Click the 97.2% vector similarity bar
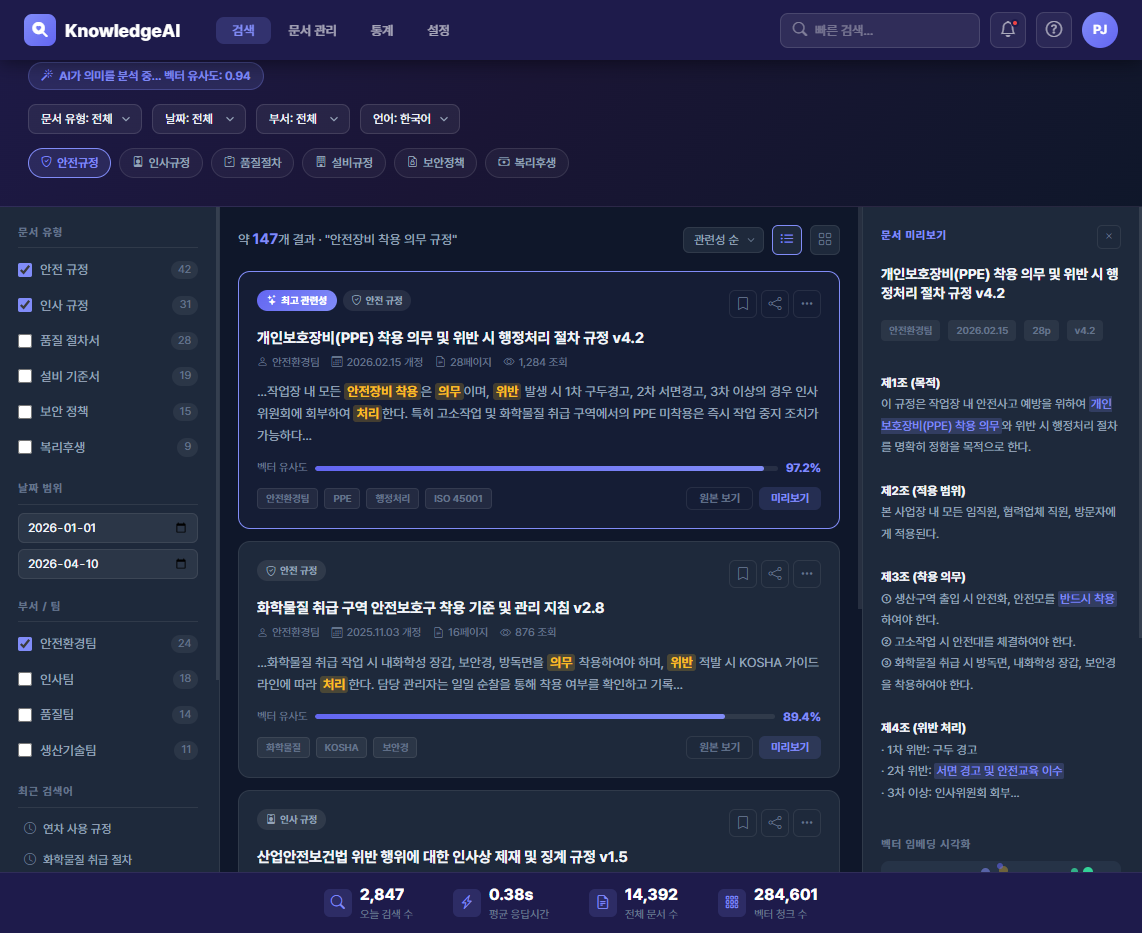This screenshot has width=1142, height=933. click(545, 468)
